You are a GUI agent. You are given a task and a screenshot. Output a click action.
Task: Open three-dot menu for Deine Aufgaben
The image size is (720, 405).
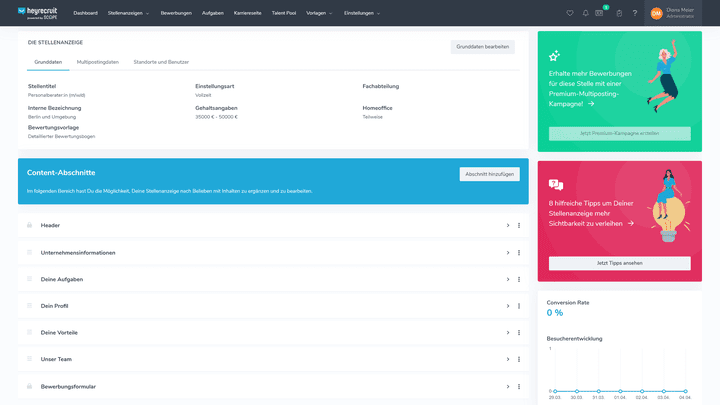(519, 279)
